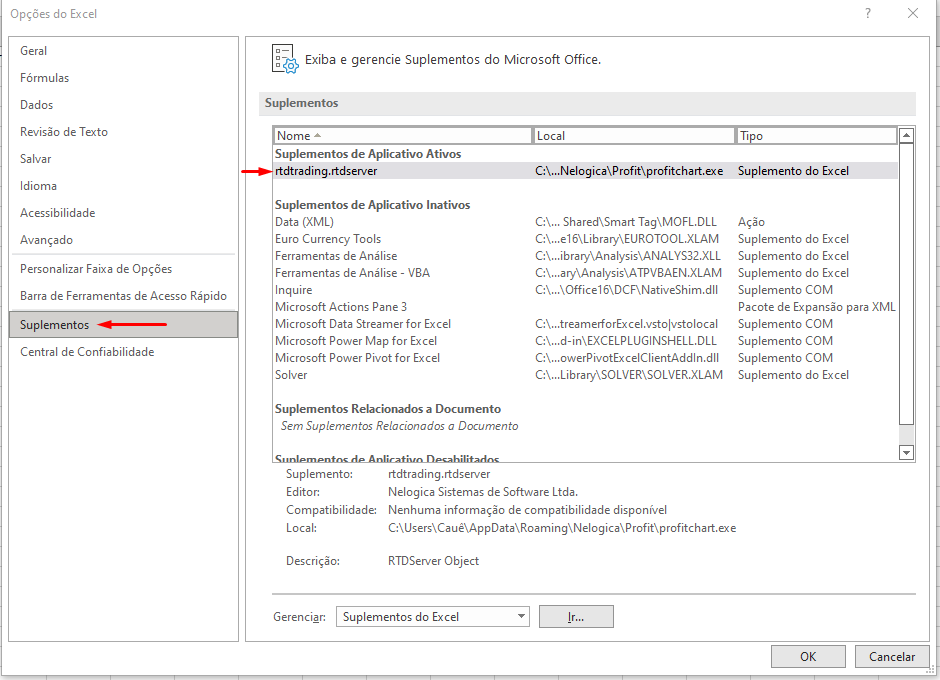Click the C:\...Library\SOLVER\SOLVER.XLAM path
This screenshot has height=680, width=940.
click(x=629, y=375)
